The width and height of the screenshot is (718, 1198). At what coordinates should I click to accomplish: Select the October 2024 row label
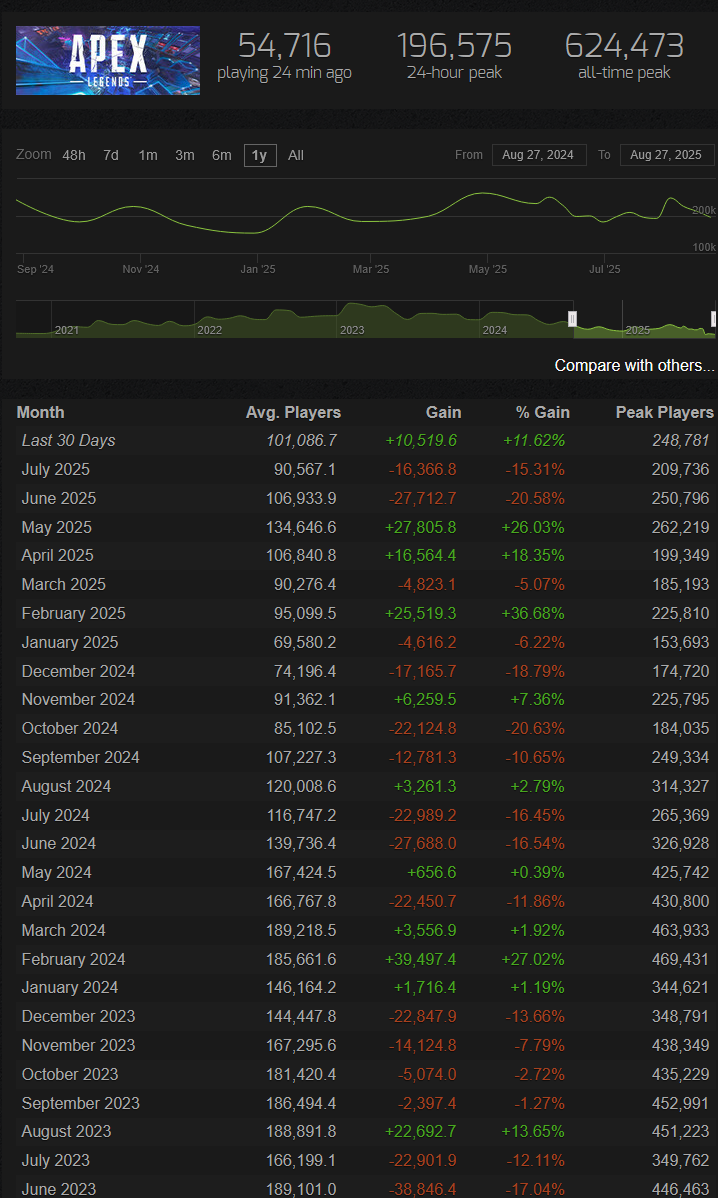pyautogui.click(x=70, y=729)
